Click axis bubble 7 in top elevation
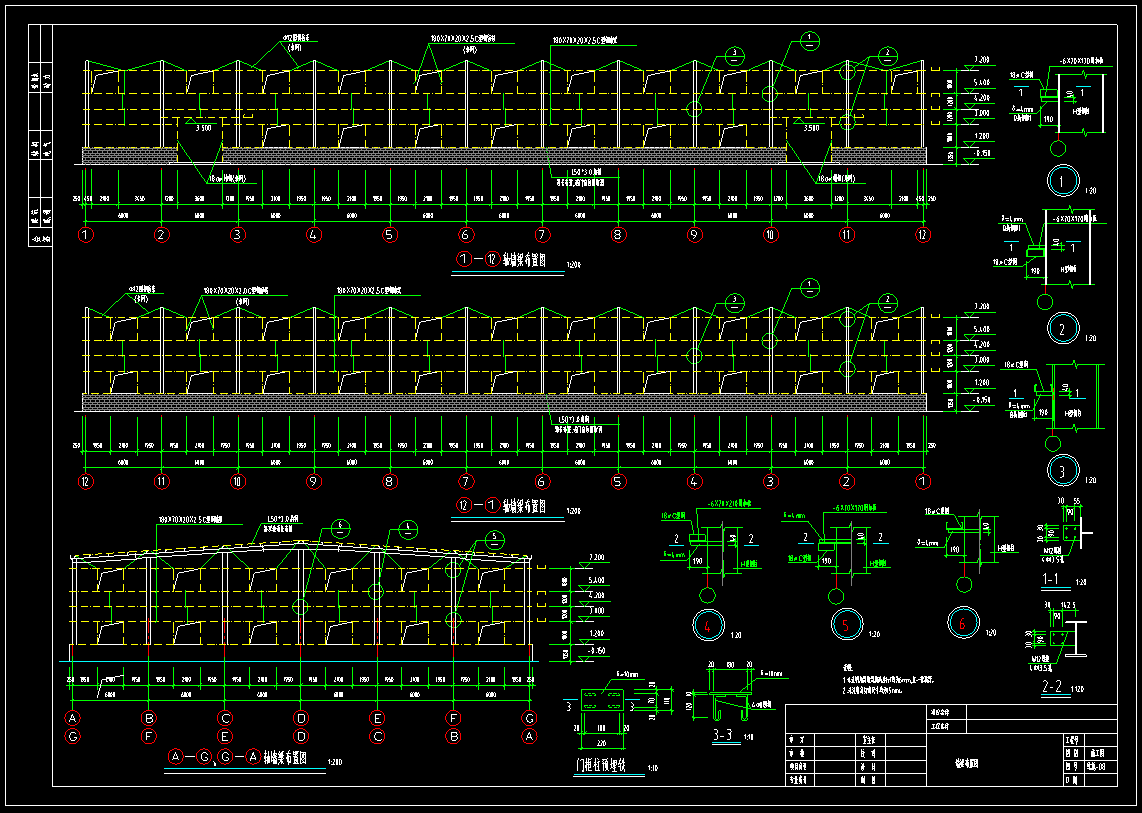The width and height of the screenshot is (1142, 813). pyautogui.click(x=542, y=236)
